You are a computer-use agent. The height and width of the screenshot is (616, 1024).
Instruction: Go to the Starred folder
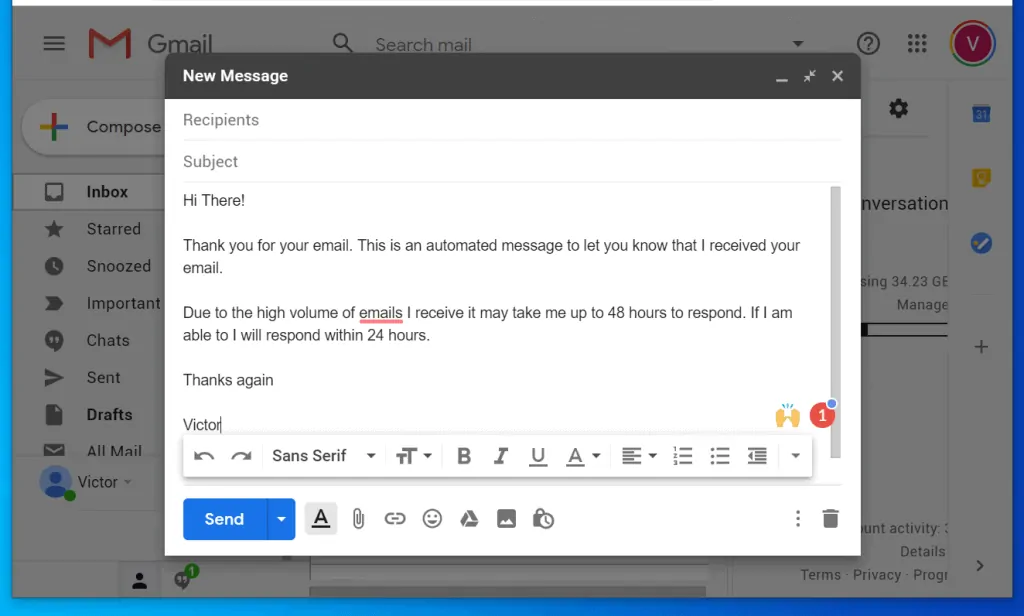(113, 229)
